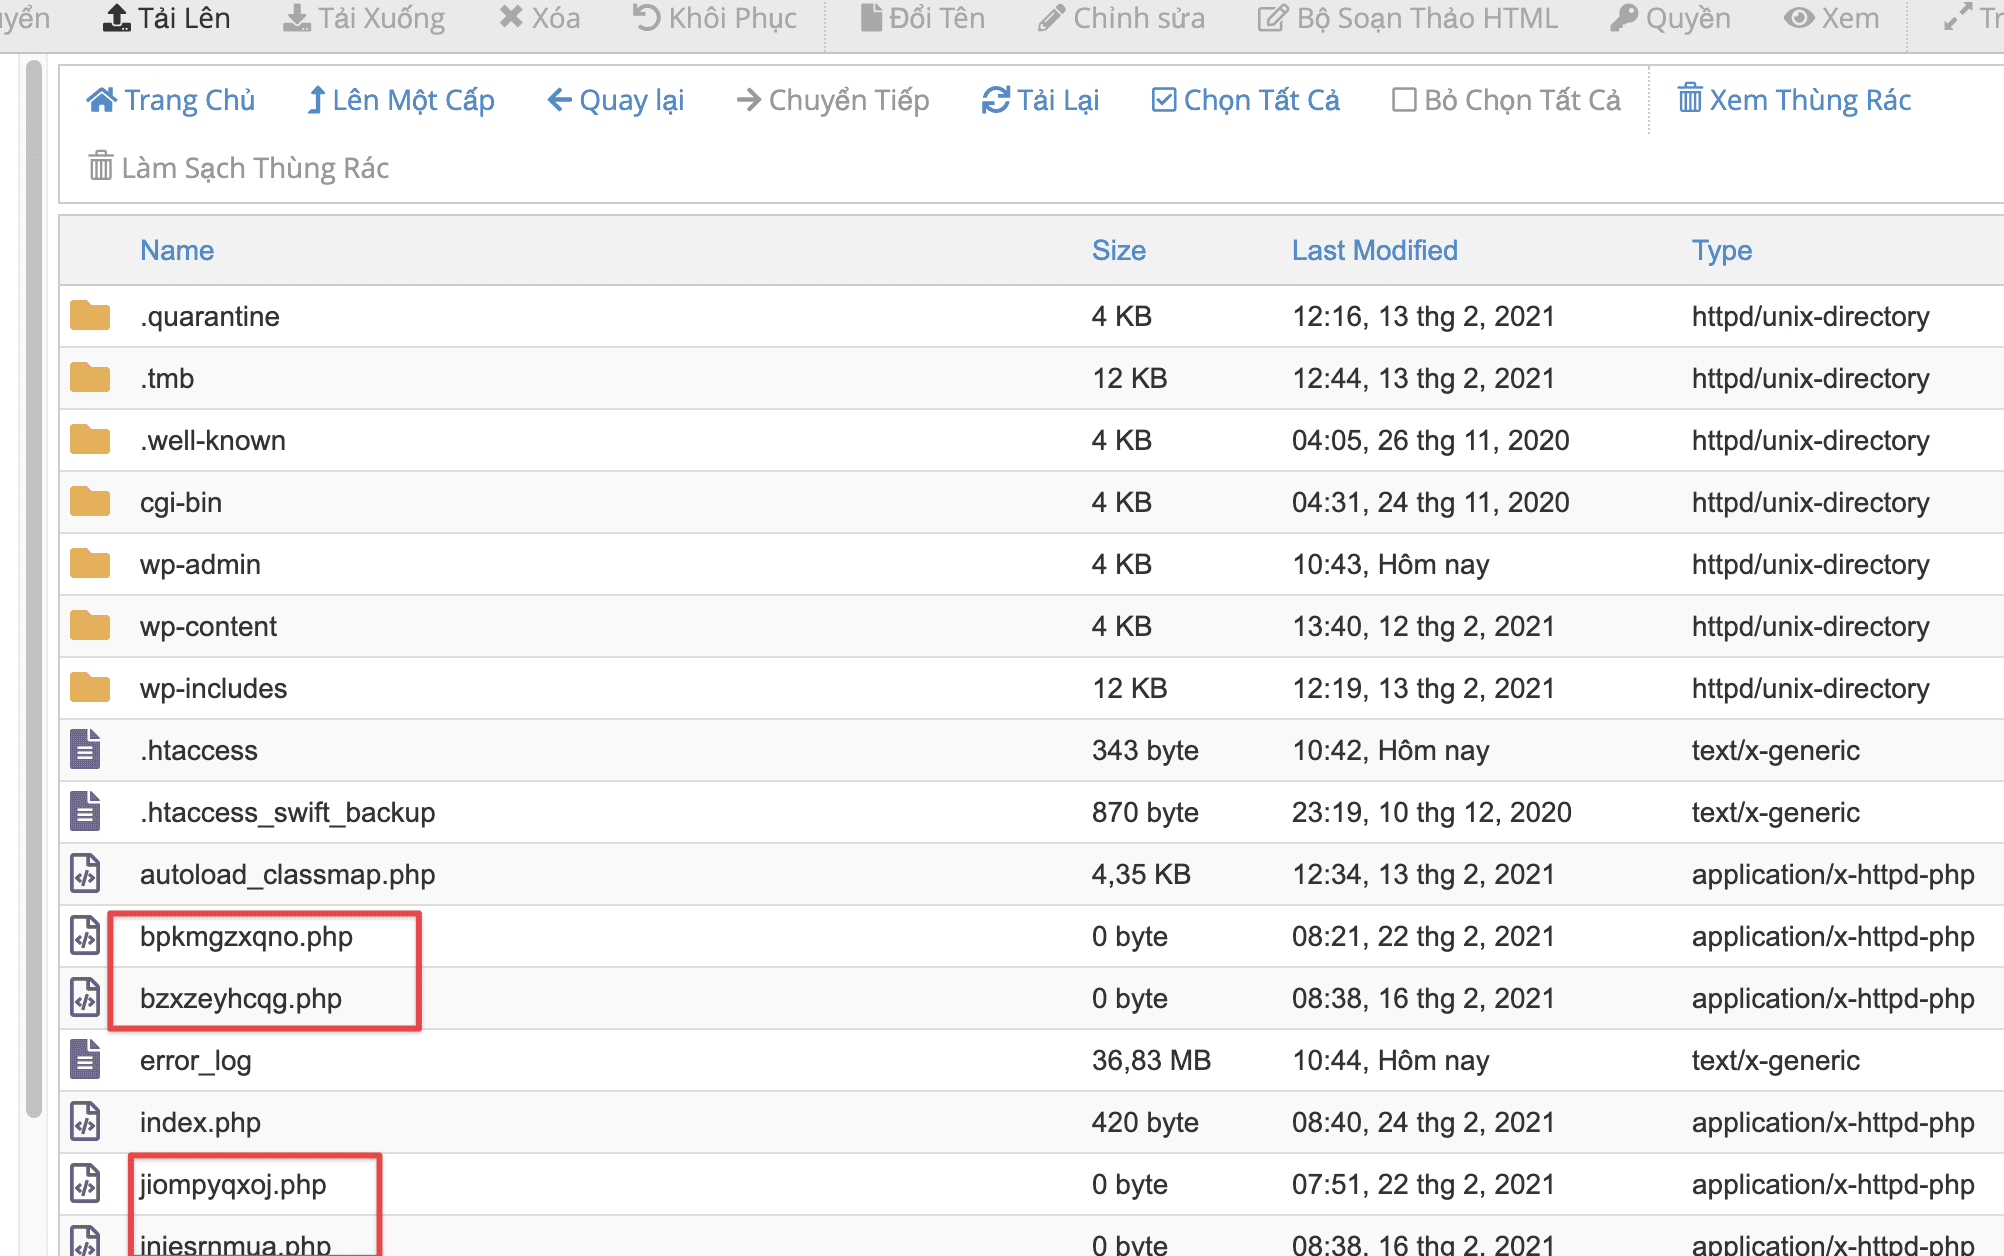Click Bỏ Chọn Tất Cả unselect checkbox

(x=1404, y=100)
